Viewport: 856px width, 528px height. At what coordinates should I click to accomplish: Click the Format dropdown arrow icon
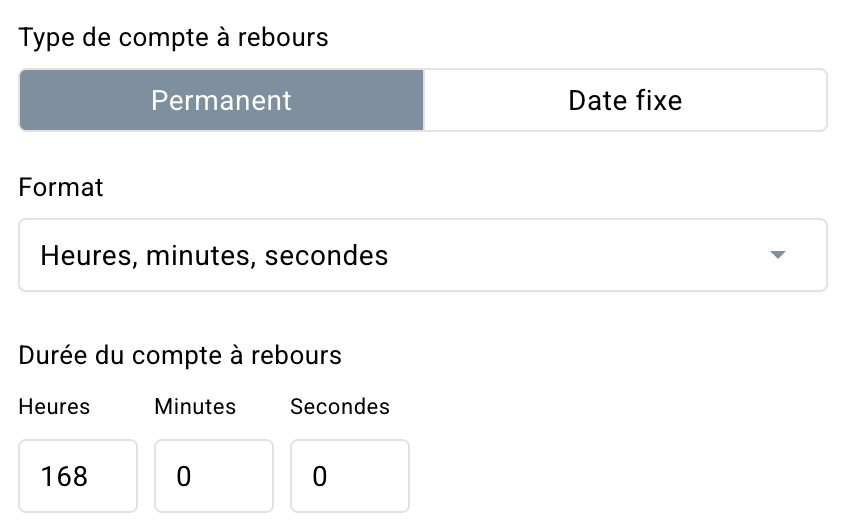(x=778, y=255)
